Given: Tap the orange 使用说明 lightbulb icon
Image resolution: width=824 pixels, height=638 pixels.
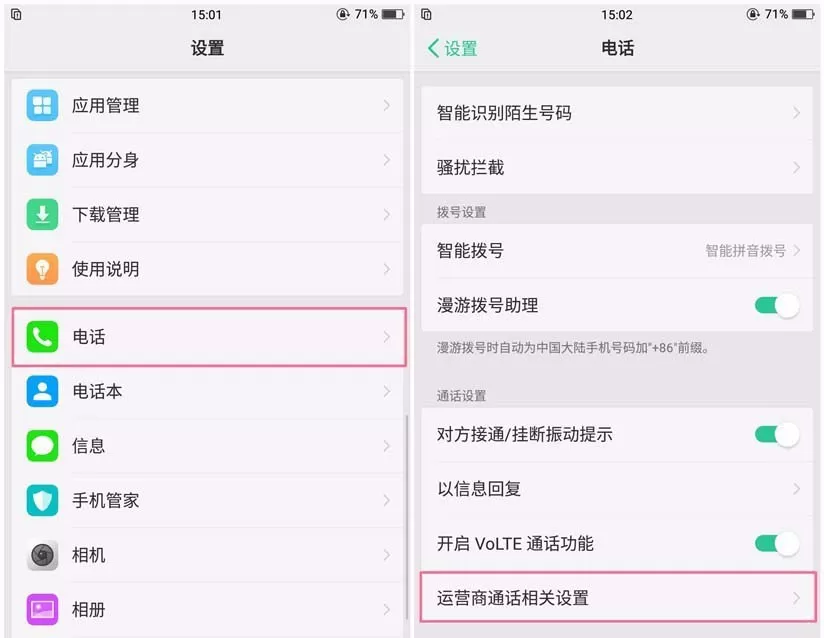Looking at the screenshot, I should (42, 269).
